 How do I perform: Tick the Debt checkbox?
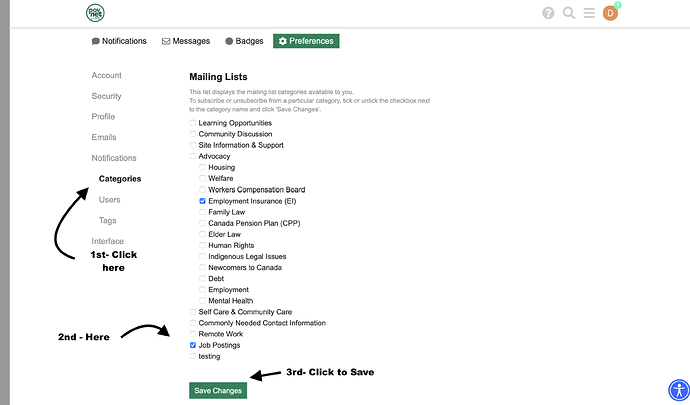[202, 278]
